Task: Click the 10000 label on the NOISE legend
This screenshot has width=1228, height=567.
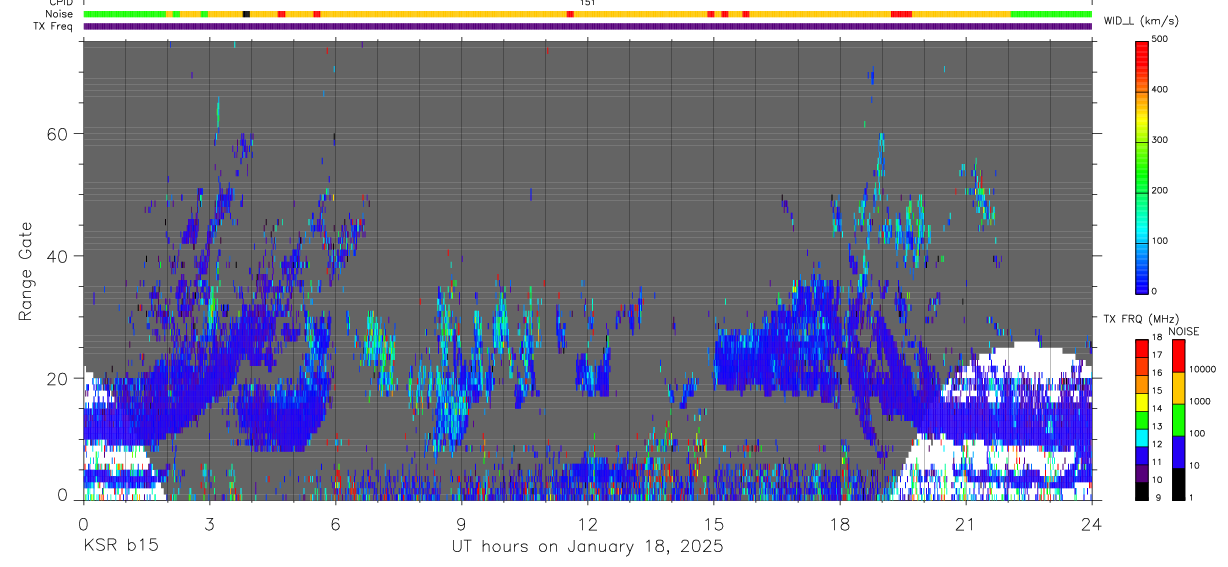Action: [x=1201, y=369]
